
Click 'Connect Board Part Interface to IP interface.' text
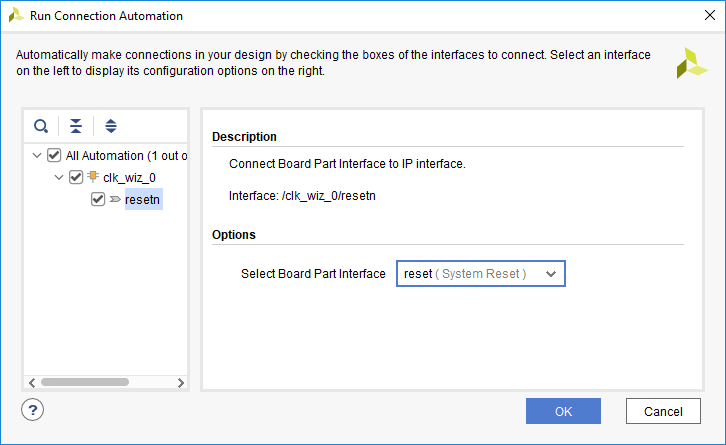click(347, 164)
